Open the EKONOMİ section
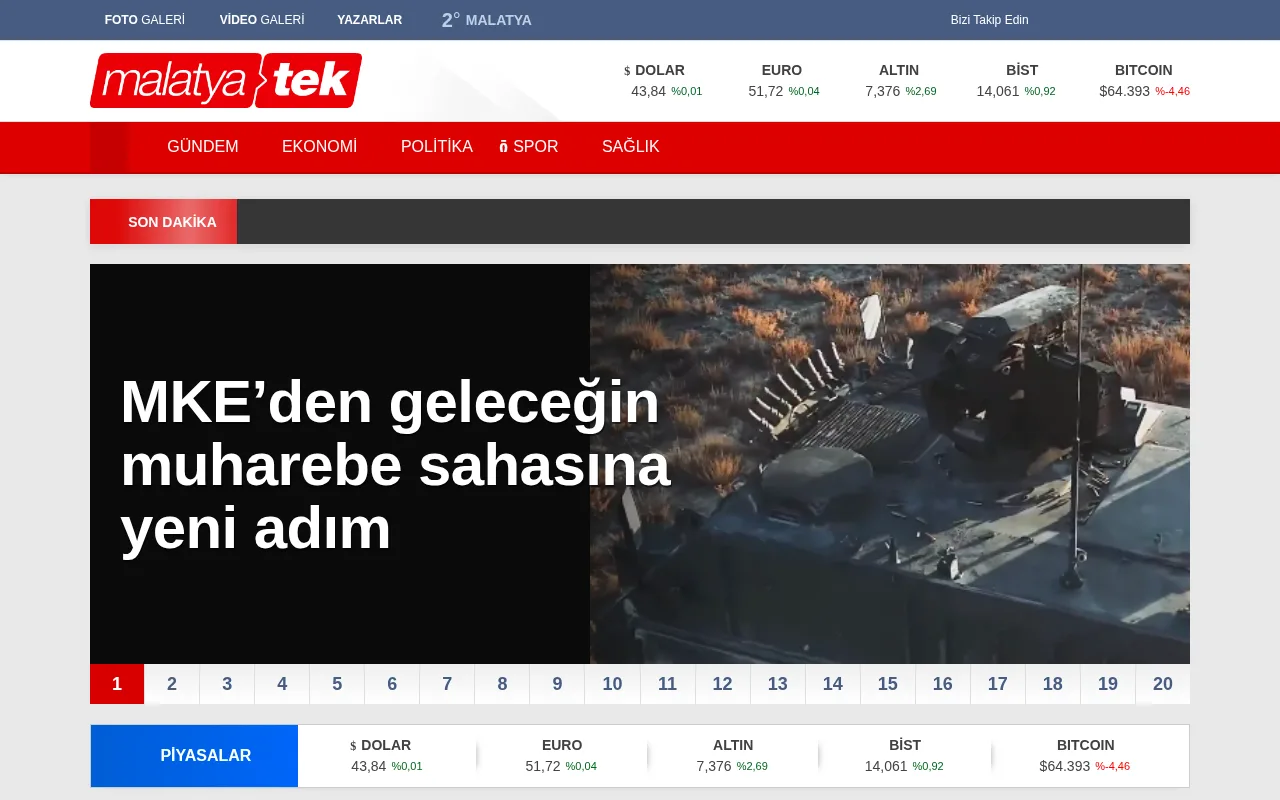Screen dimensions: 1280x800 pyautogui.click(x=320, y=146)
